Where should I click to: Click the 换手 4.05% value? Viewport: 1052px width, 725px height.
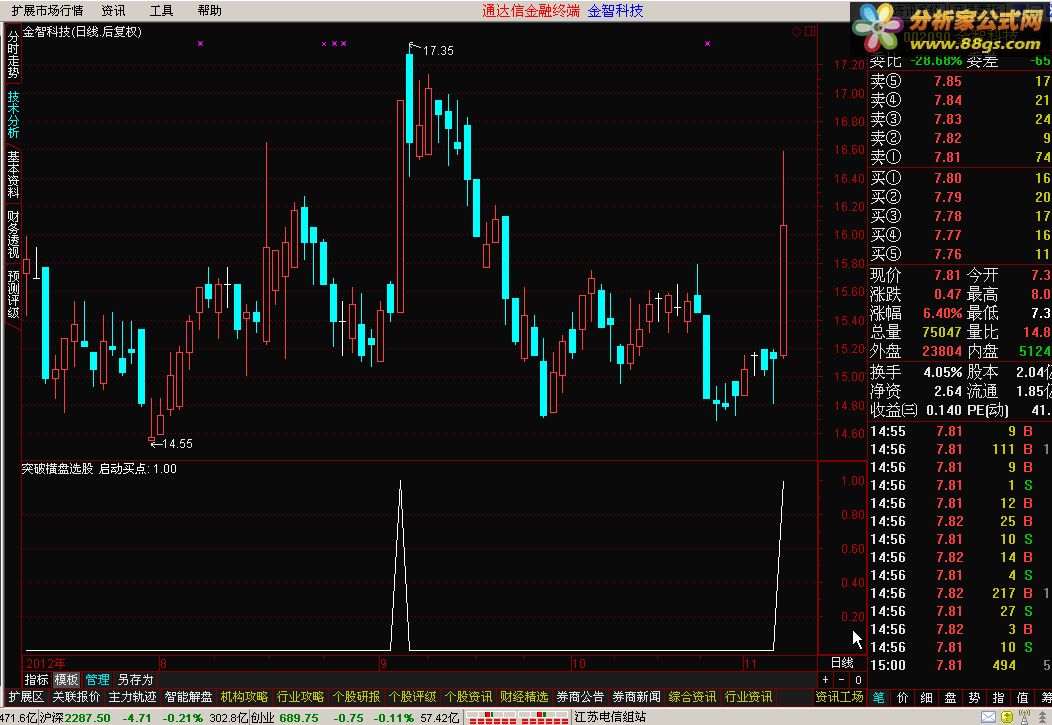coord(943,372)
